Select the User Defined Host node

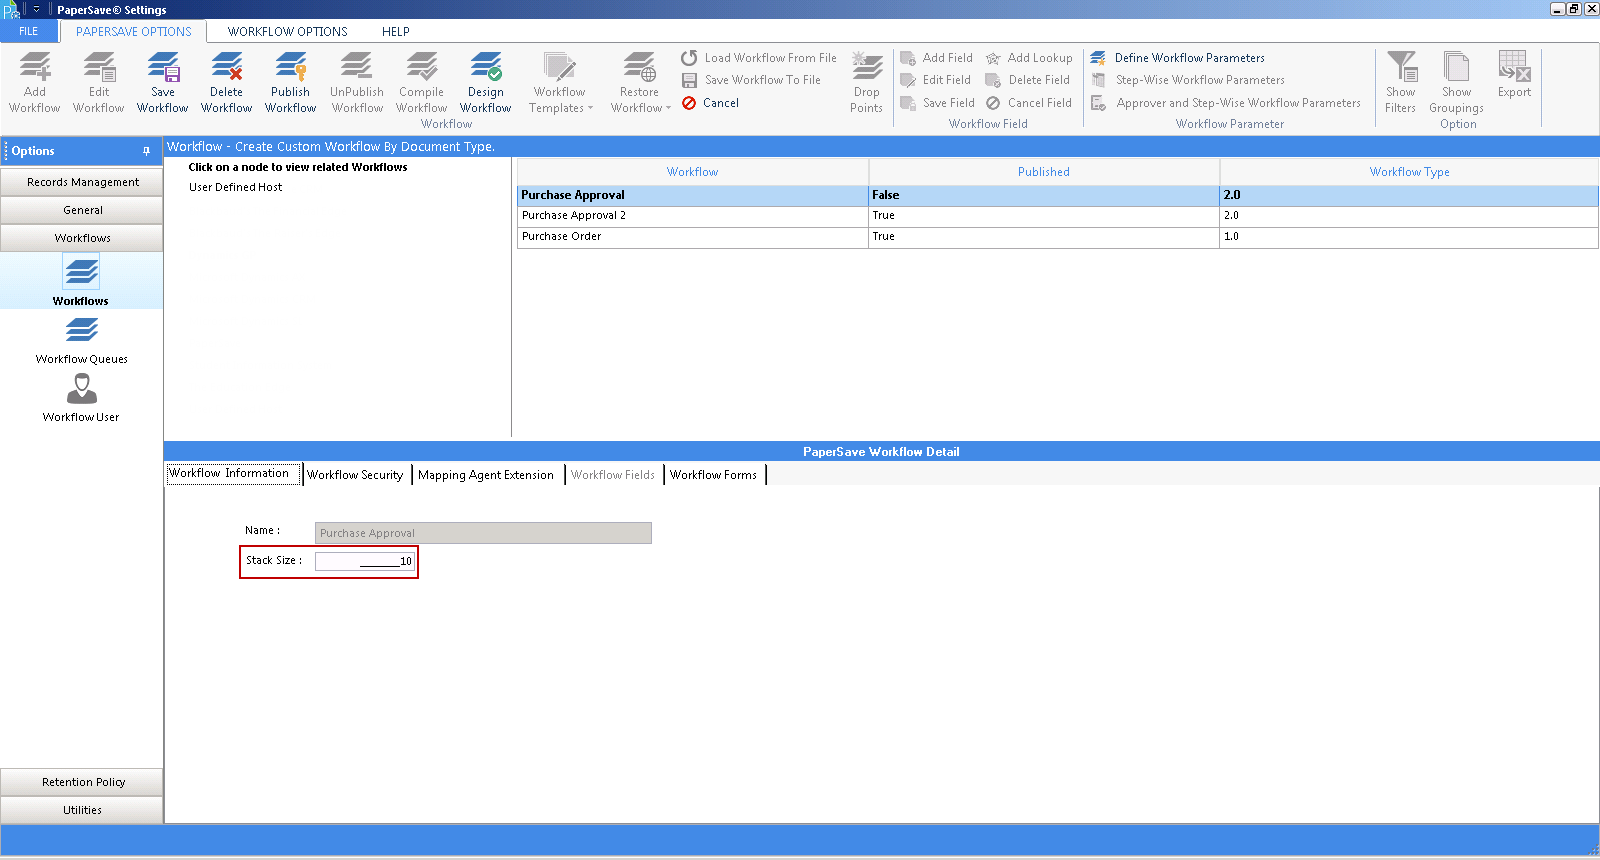click(236, 187)
